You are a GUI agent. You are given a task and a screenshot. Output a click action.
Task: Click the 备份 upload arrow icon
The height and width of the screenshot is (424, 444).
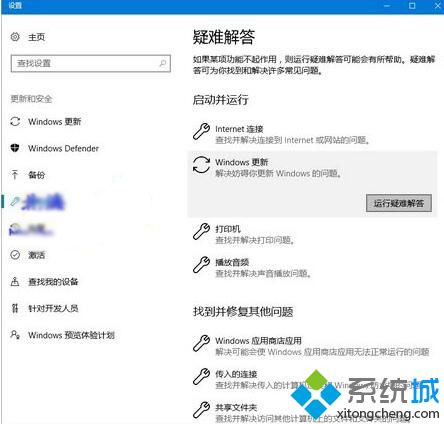tap(15, 174)
